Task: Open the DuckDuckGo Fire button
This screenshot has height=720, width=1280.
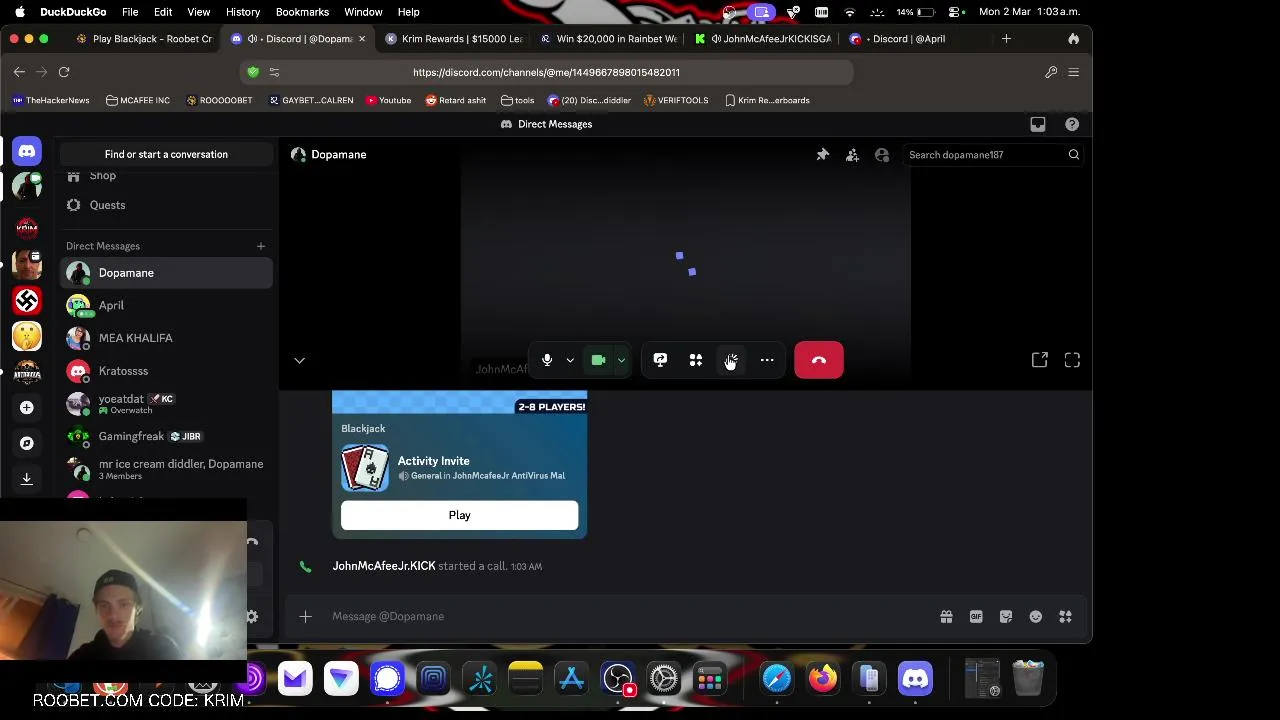Action: tap(1074, 39)
